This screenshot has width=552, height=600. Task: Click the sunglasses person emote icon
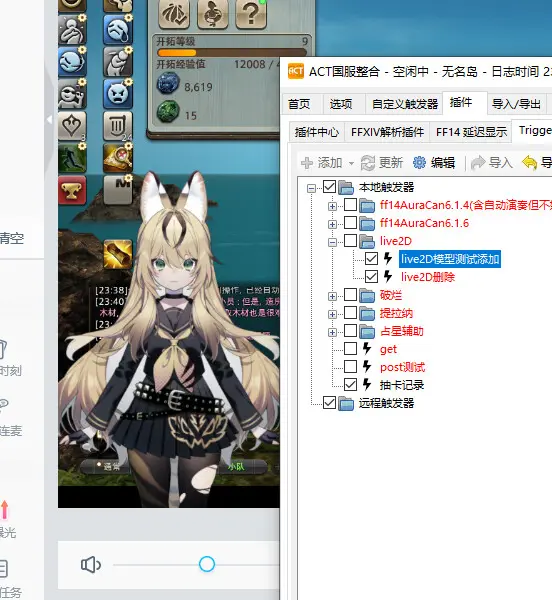click(x=72, y=94)
